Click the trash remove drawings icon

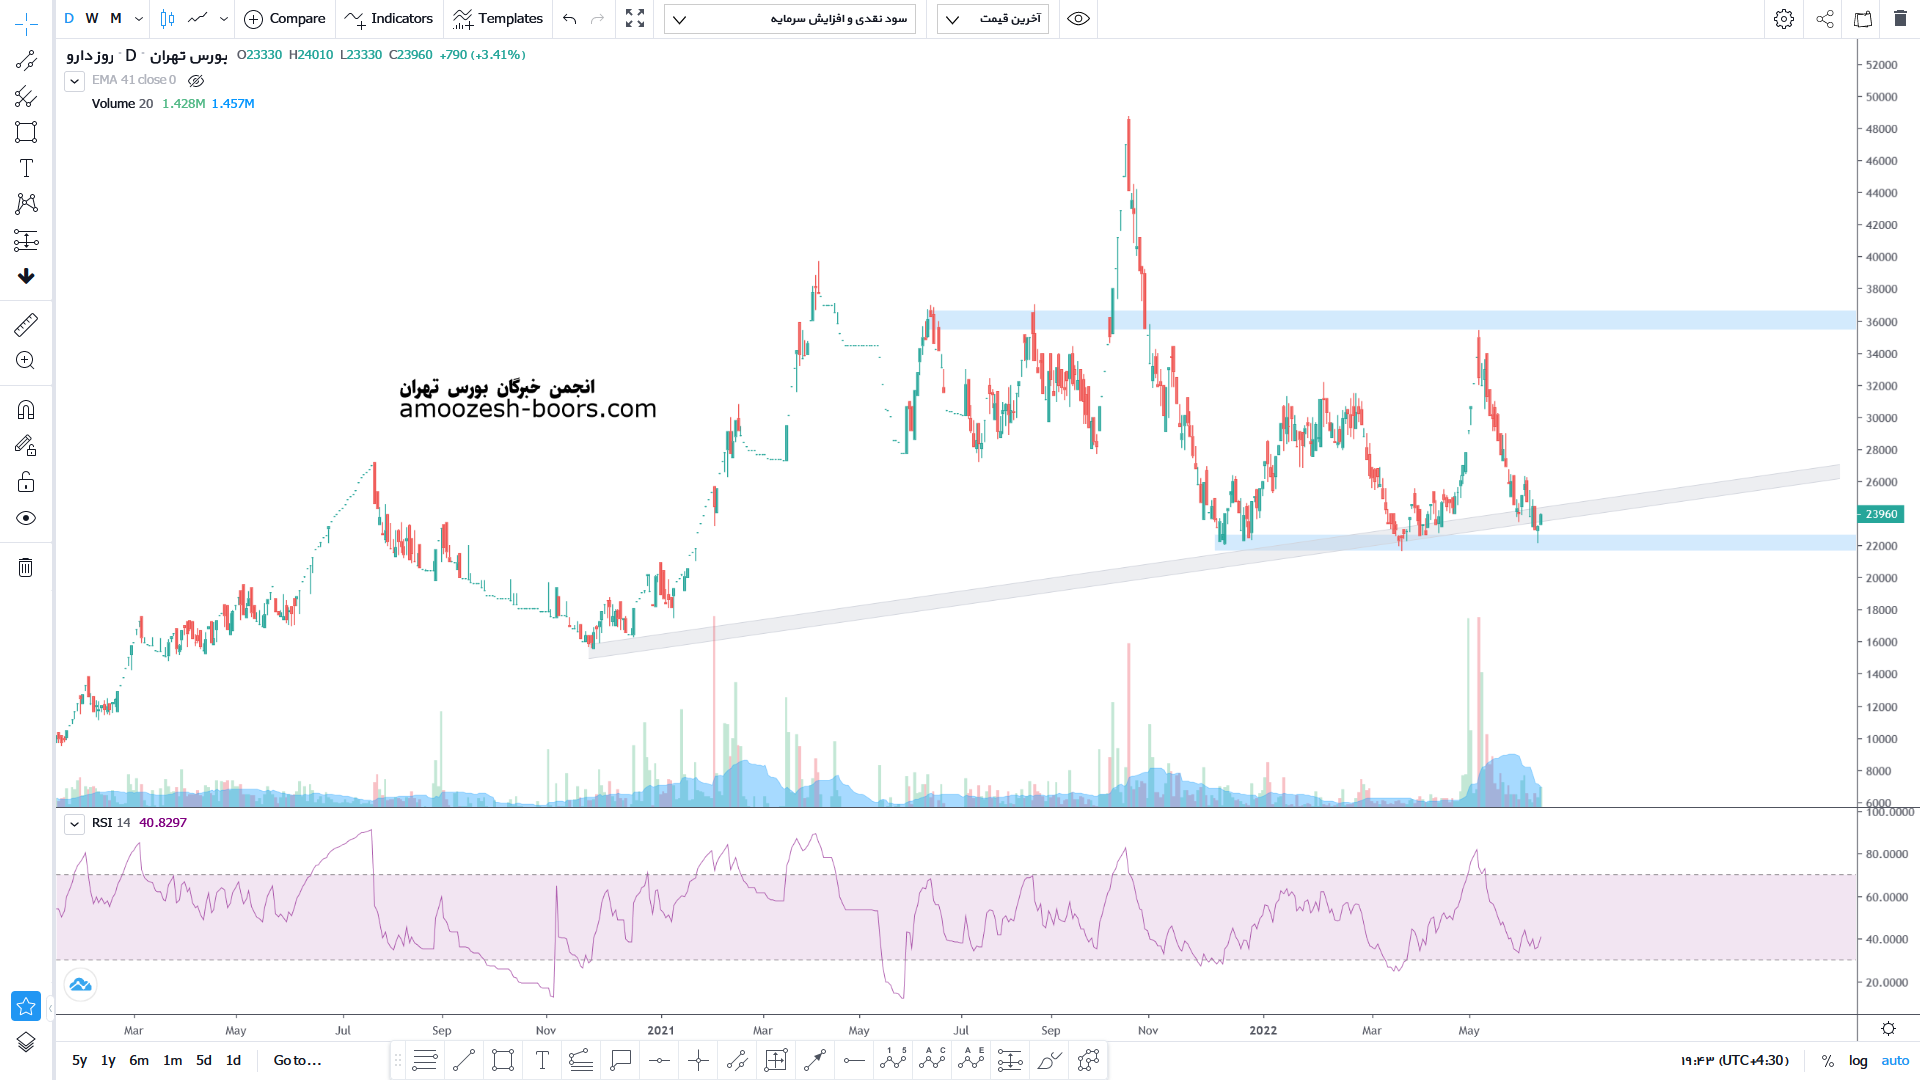(26, 568)
